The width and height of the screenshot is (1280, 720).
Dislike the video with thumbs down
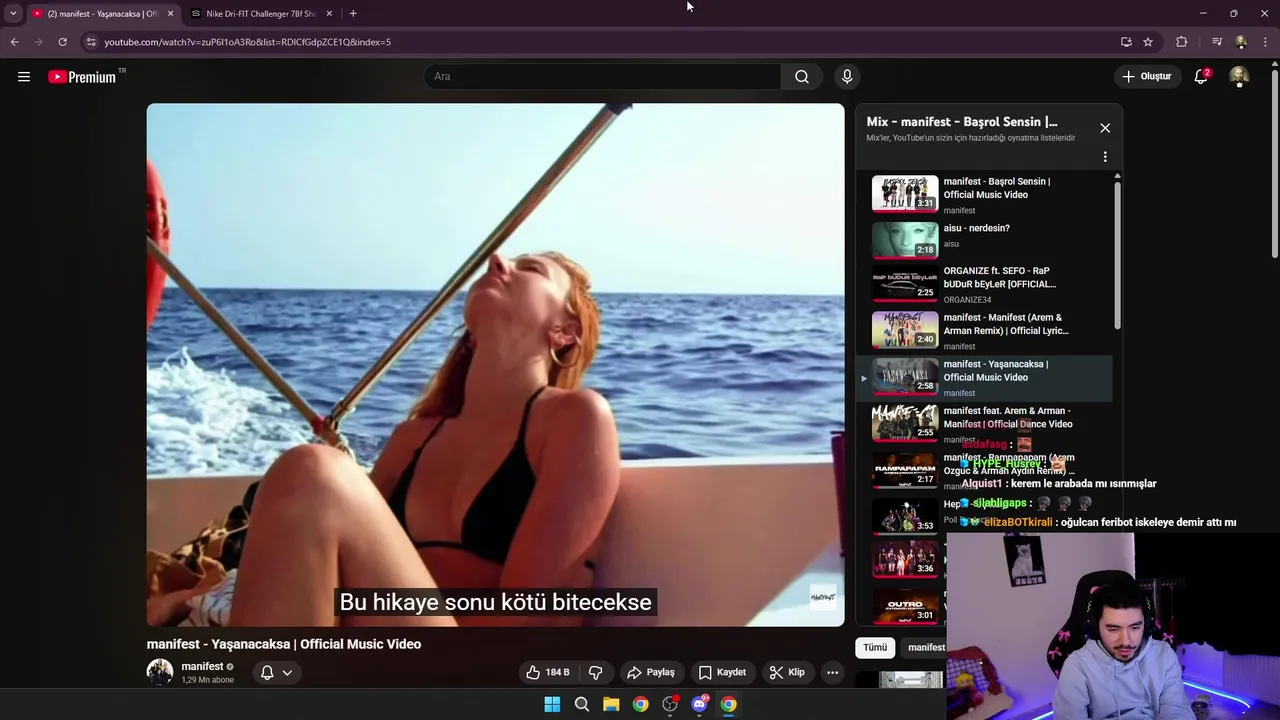(x=596, y=672)
